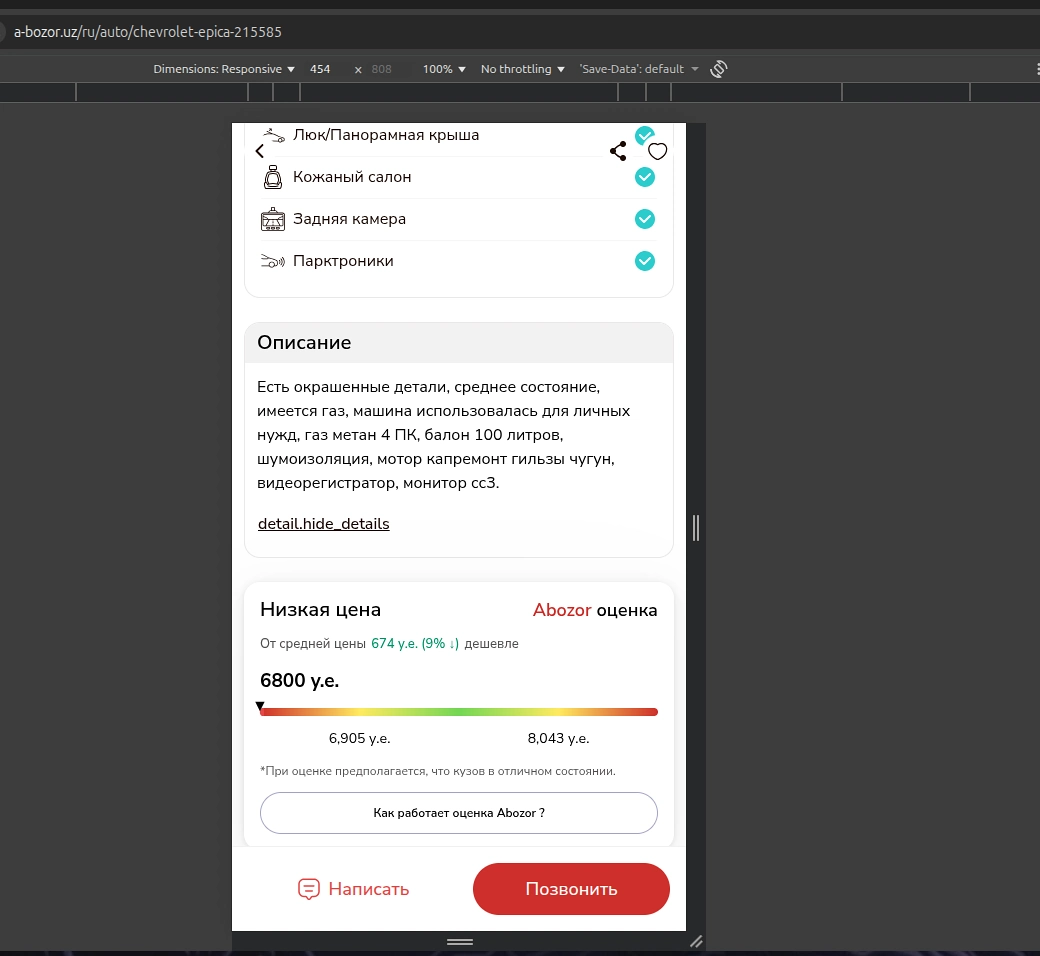Viewport: 1040px width, 956px height.
Task: Click the Позвонить call button
Action: 571,889
